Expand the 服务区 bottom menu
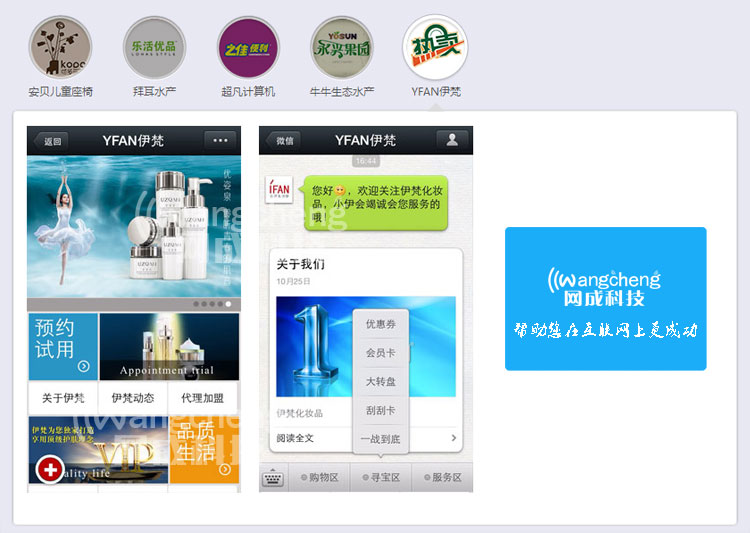 tap(441, 478)
